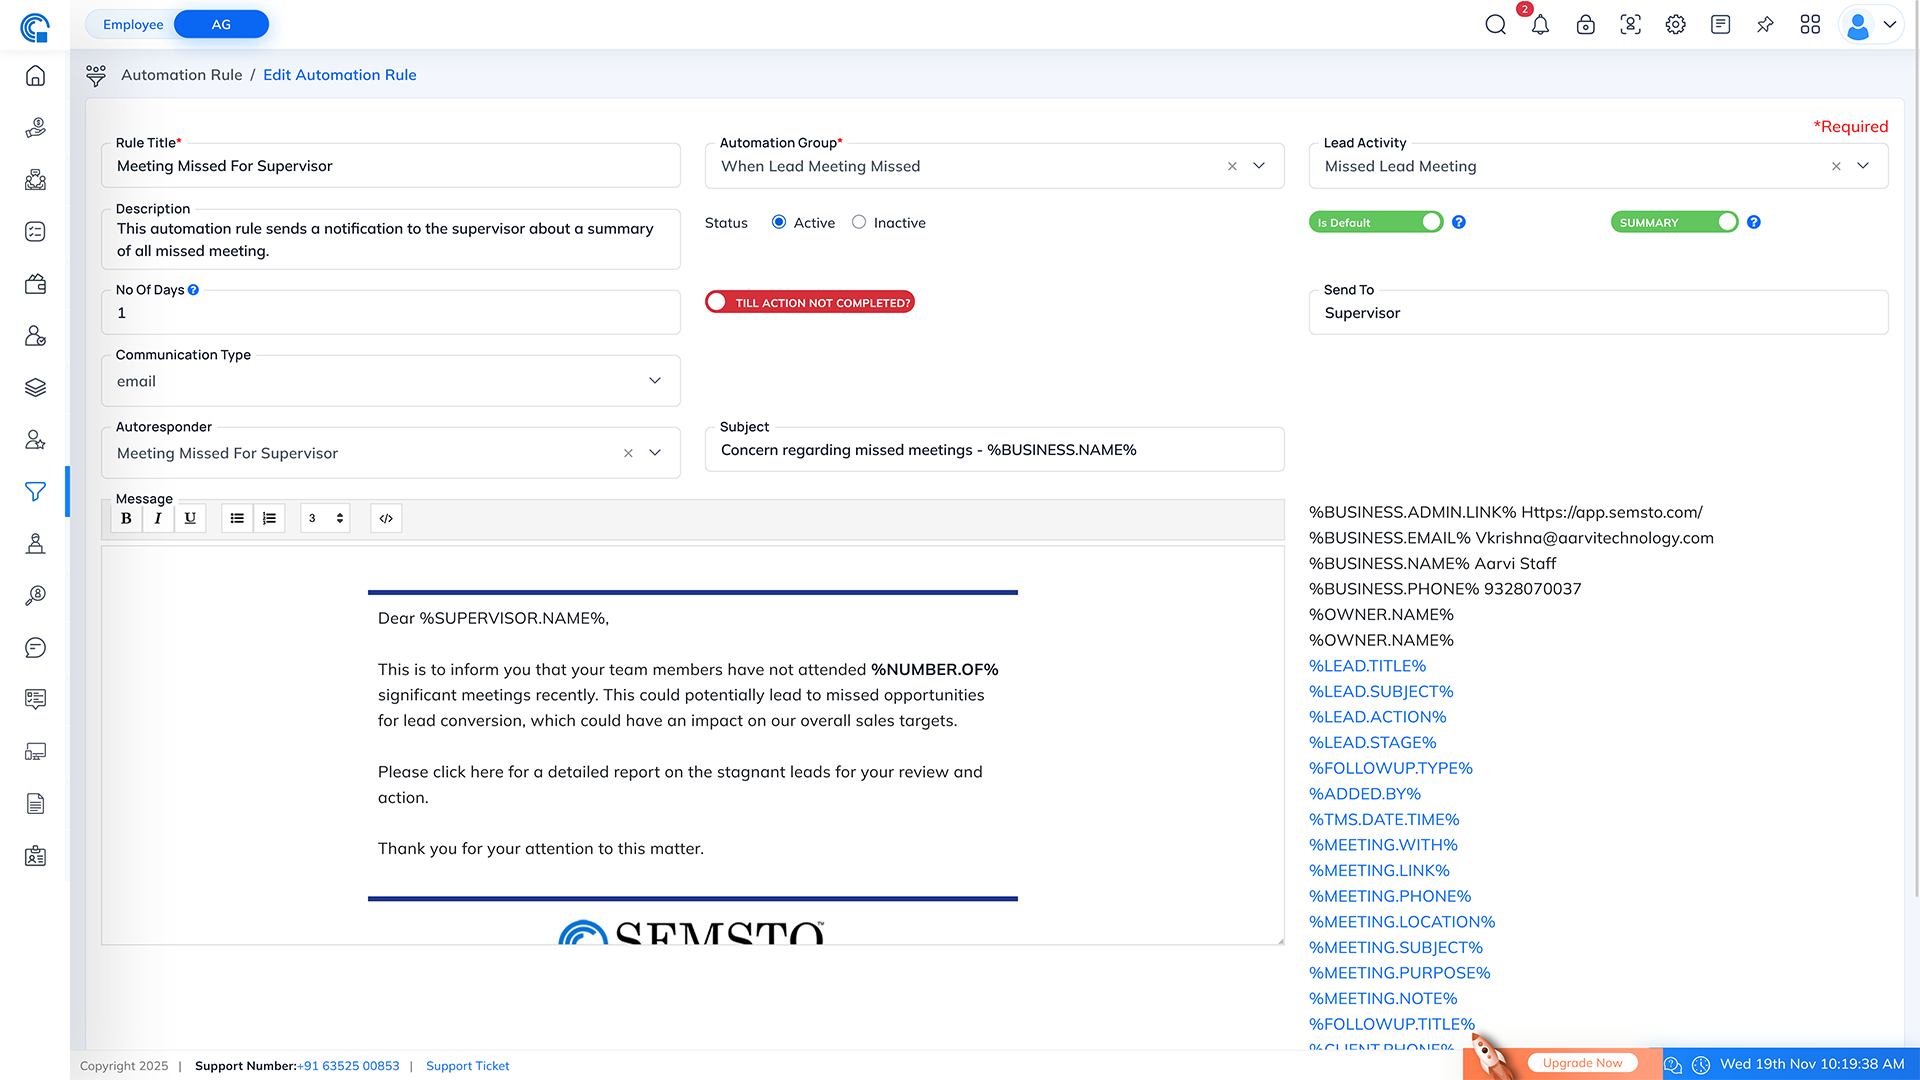Viewport: 1920px width, 1080px height.
Task: Open the settings gear icon
Action: [1675, 25]
